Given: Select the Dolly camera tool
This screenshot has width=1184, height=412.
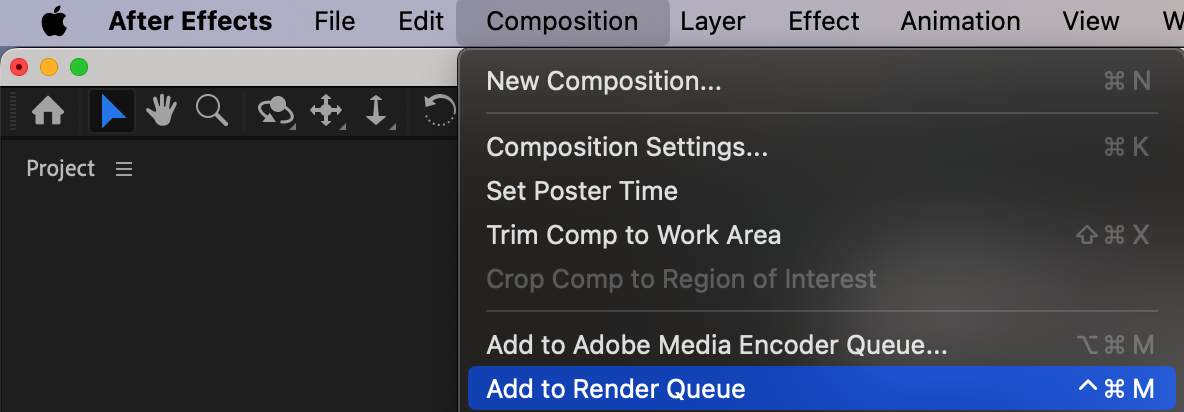Looking at the screenshot, I should tap(376, 111).
